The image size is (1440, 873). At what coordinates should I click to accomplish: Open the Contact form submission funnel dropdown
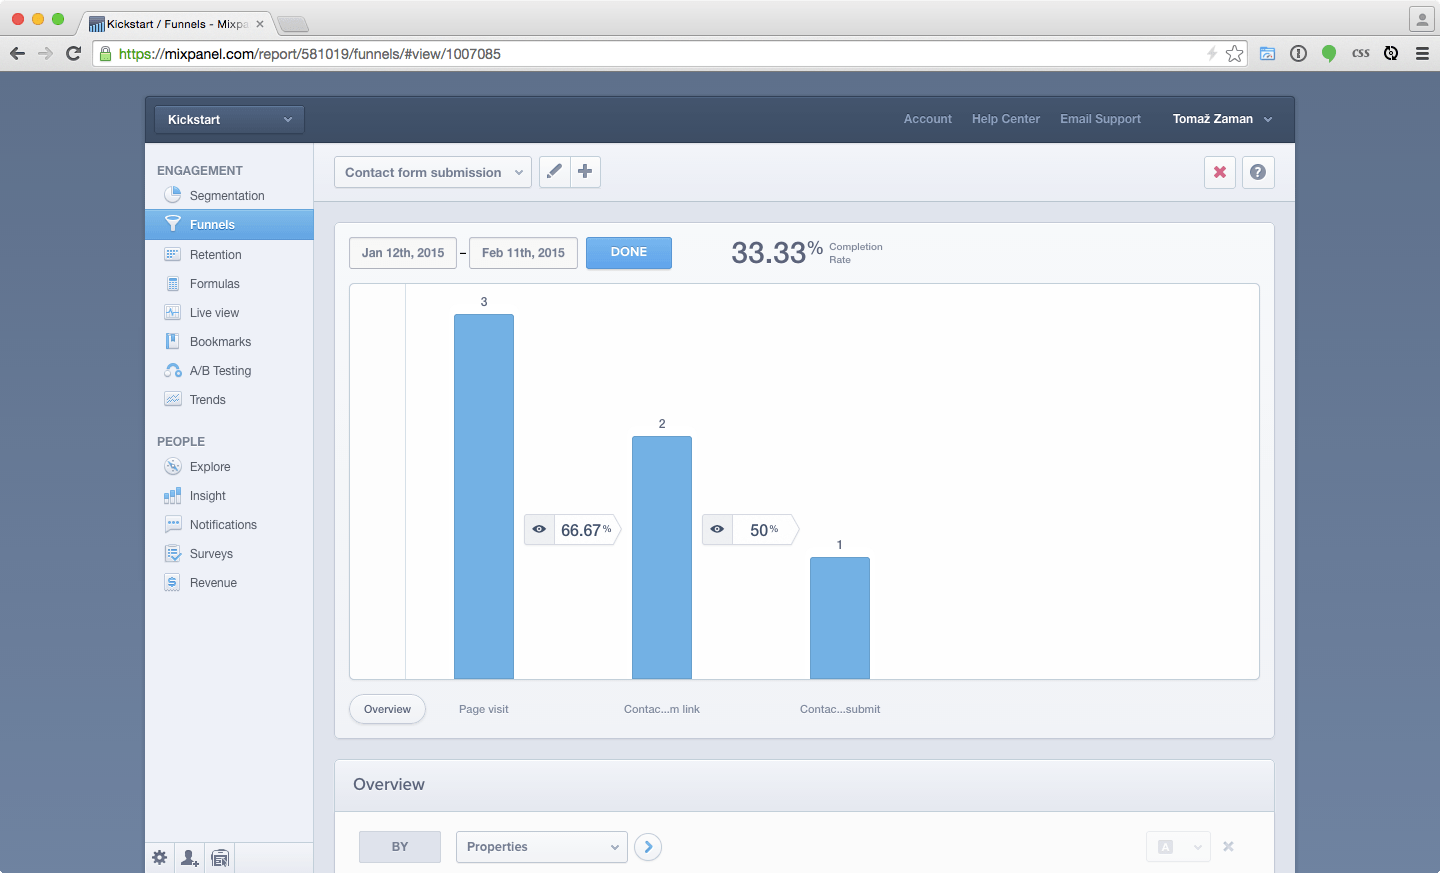point(433,172)
